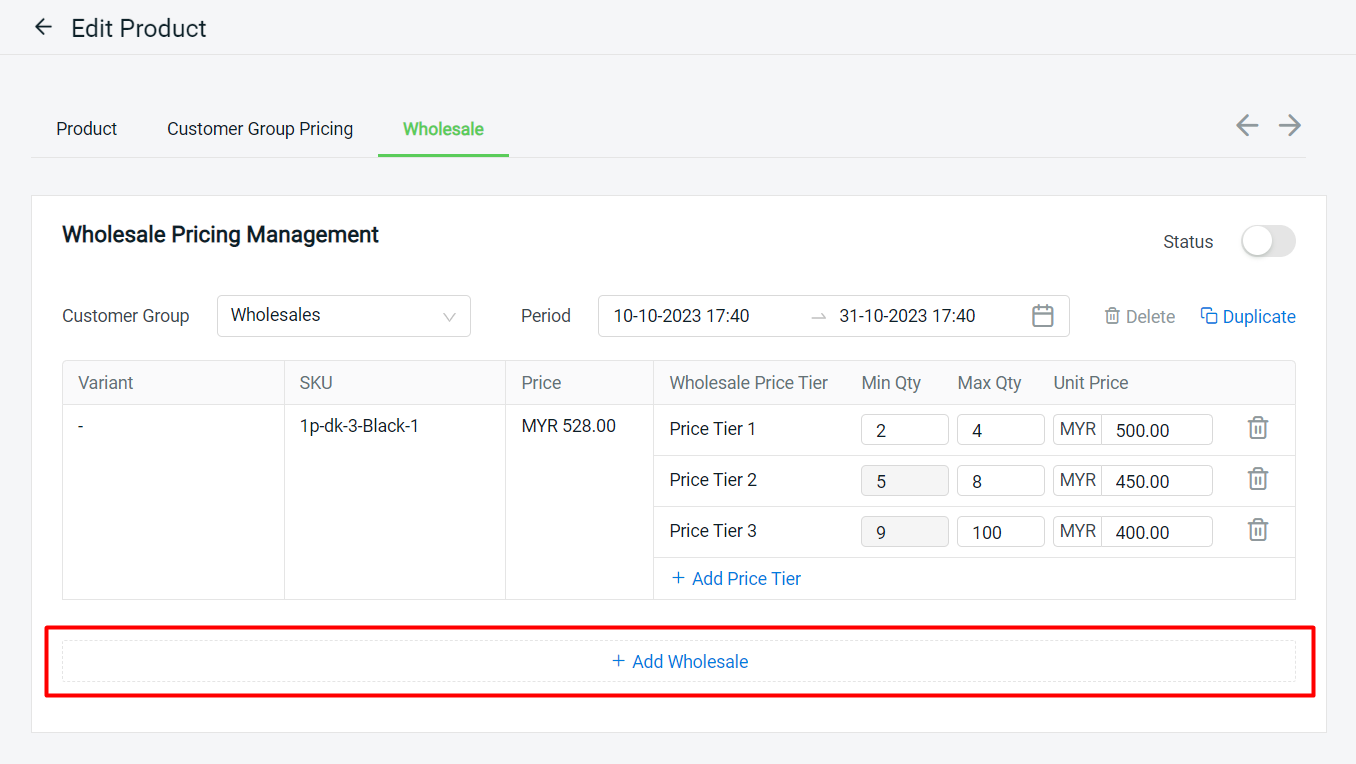Focus the Price Tier 1 Min Qty field

click(x=904, y=430)
